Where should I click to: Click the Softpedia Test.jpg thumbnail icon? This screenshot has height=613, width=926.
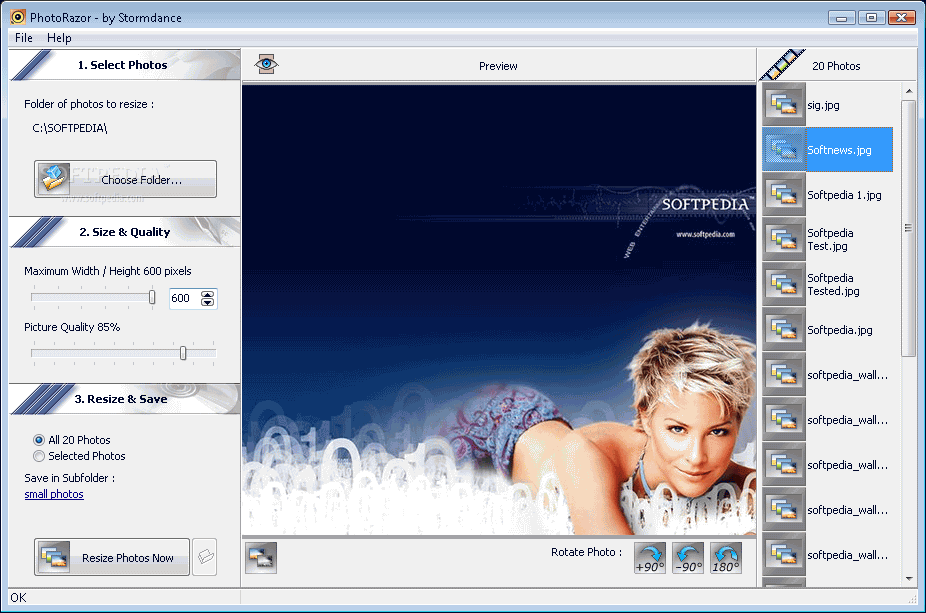pyautogui.click(x=784, y=239)
